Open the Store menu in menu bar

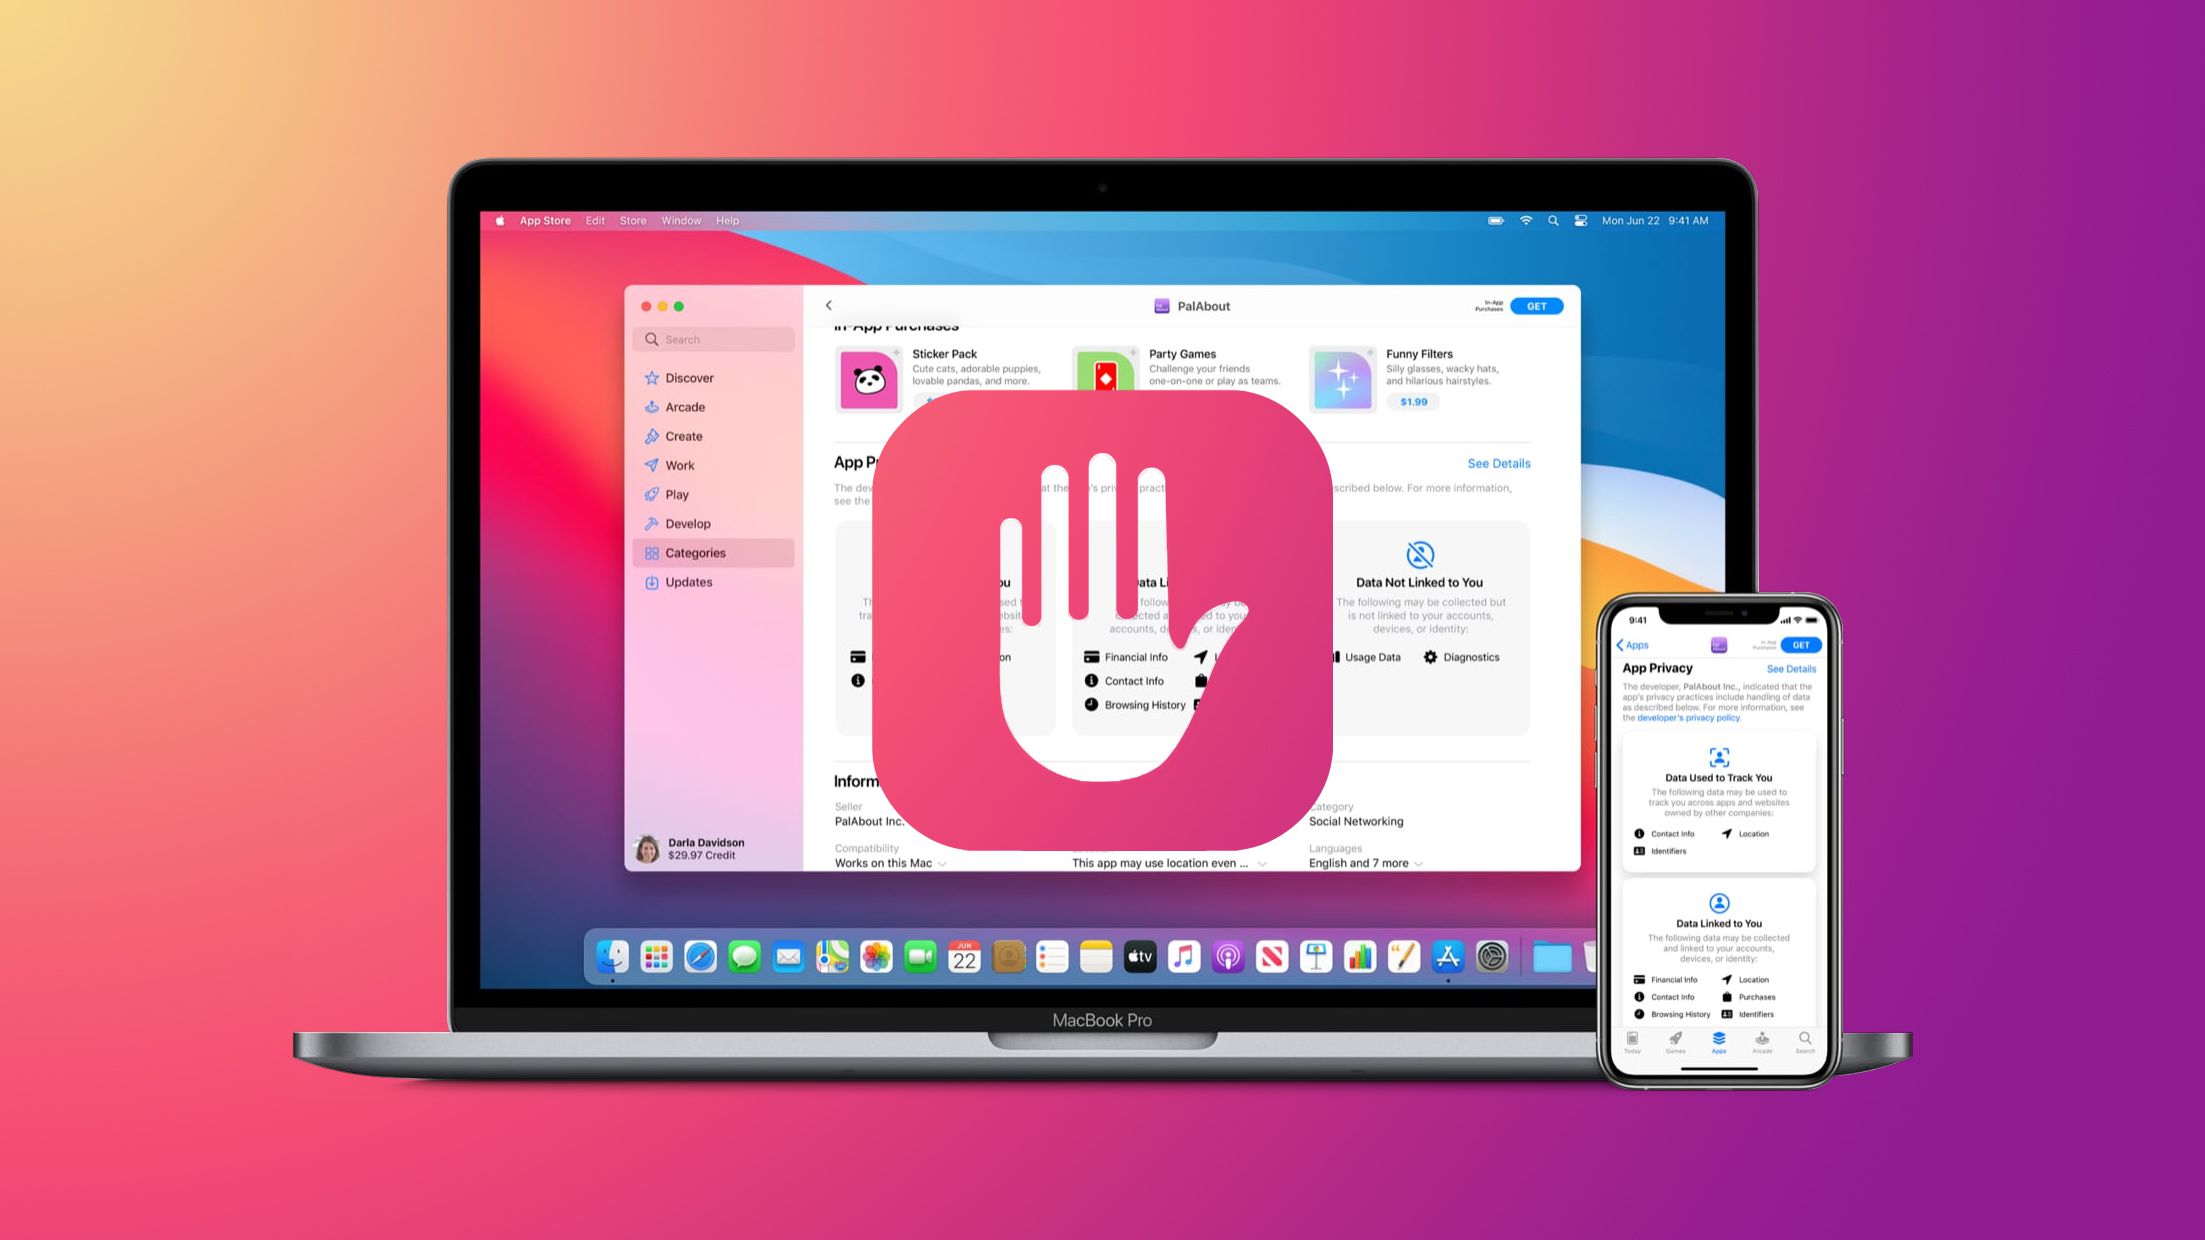632,221
